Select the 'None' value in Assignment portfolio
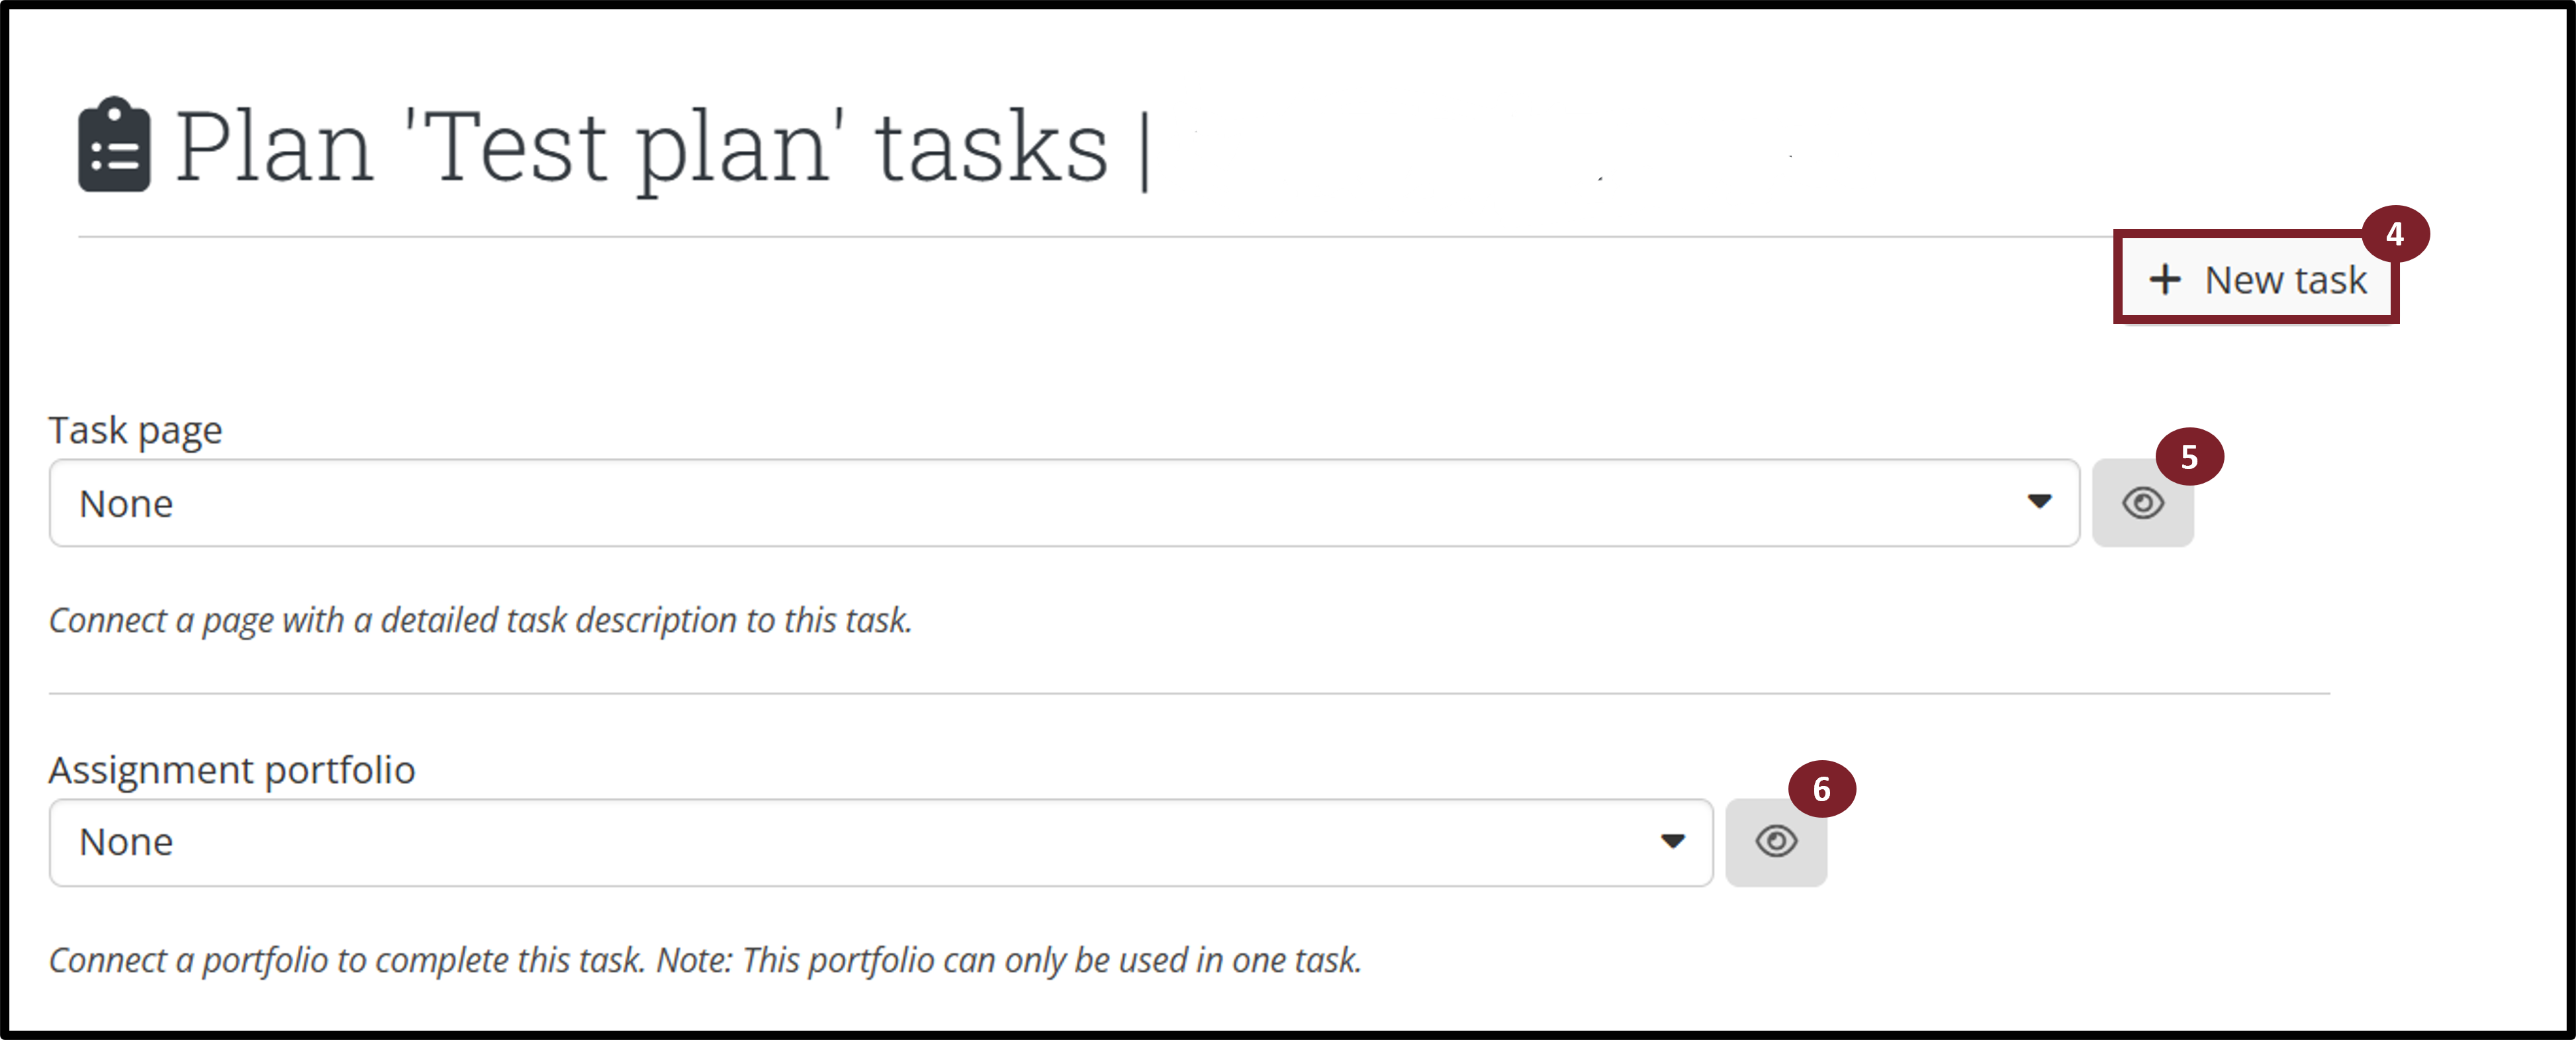 tap(126, 842)
